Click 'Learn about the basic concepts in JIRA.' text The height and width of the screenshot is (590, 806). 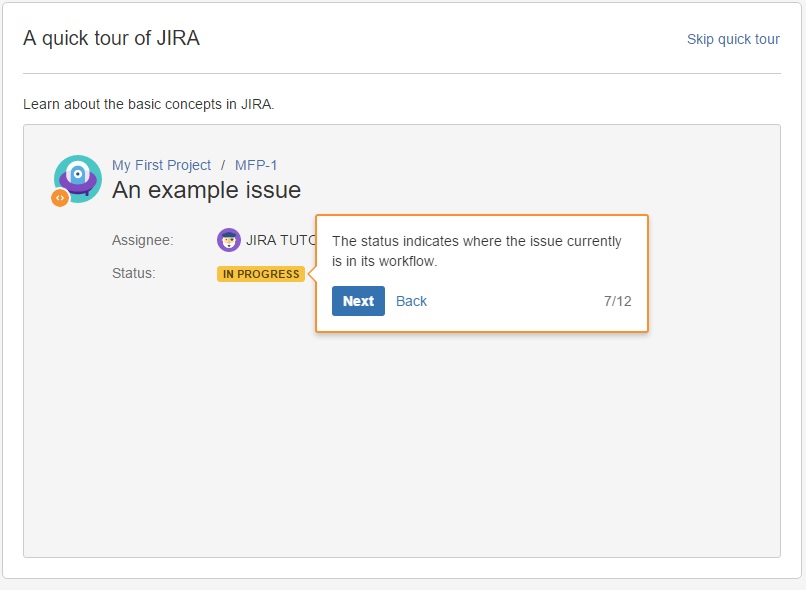pos(149,104)
